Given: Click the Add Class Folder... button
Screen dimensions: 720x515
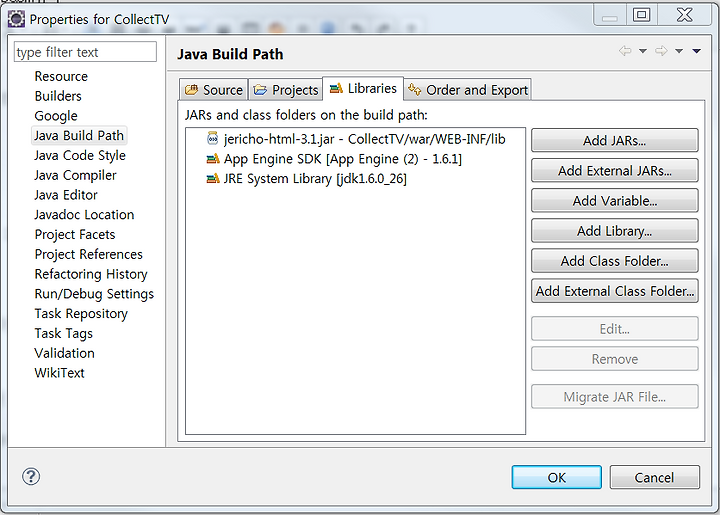Looking at the screenshot, I should (614, 261).
